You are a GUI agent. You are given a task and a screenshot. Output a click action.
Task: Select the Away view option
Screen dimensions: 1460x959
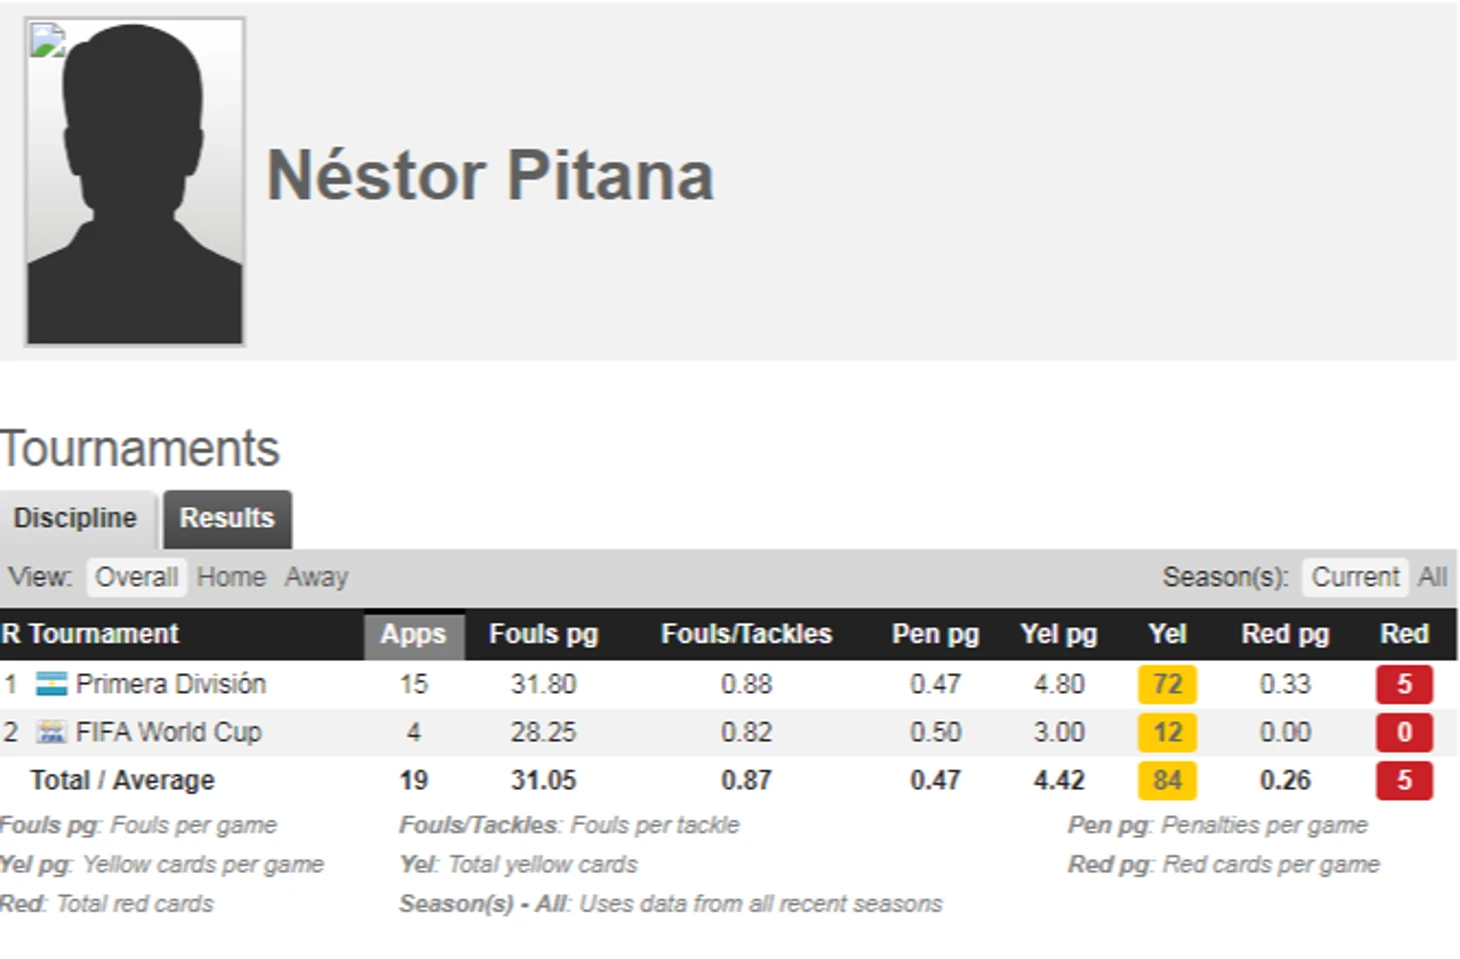[316, 577]
